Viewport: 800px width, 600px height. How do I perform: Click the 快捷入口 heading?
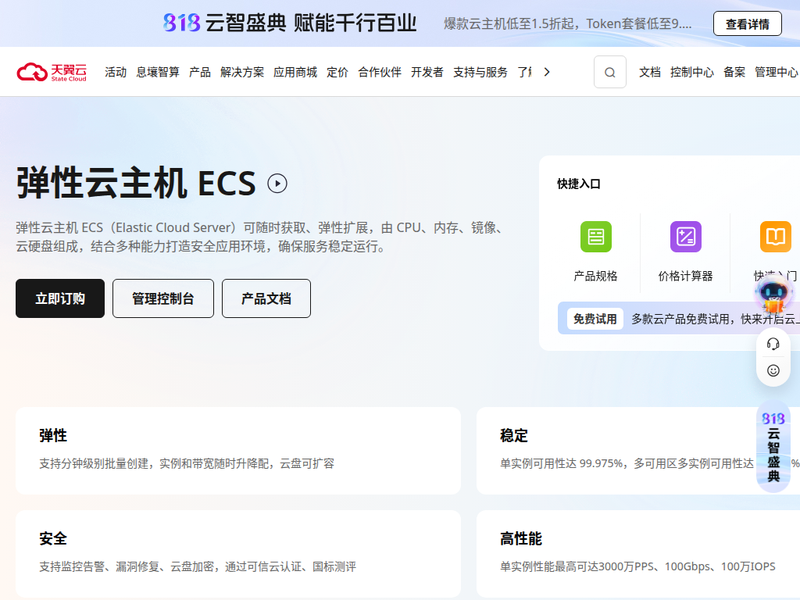pos(579,184)
